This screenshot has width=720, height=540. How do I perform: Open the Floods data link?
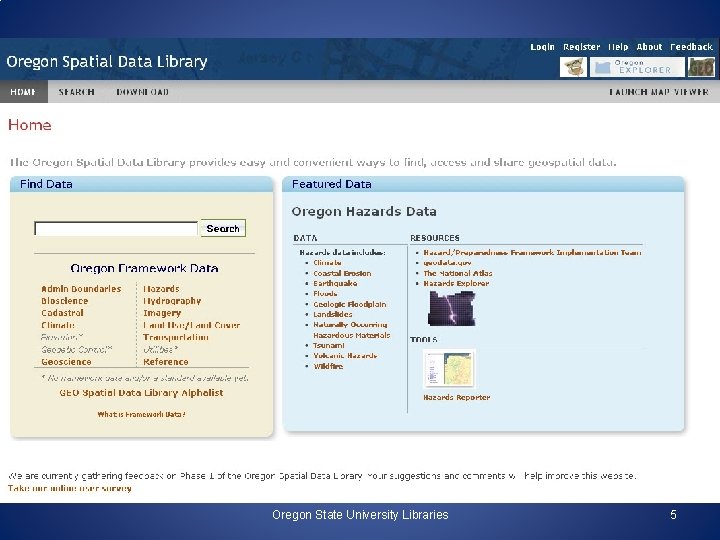tap(325, 293)
